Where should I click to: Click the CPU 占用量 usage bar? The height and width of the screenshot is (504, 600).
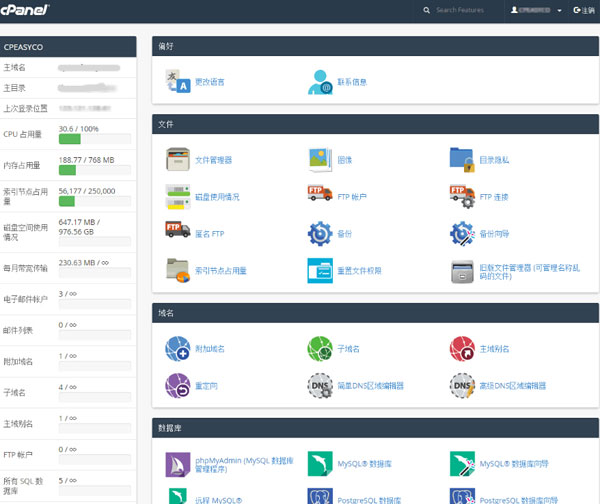point(93,141)
